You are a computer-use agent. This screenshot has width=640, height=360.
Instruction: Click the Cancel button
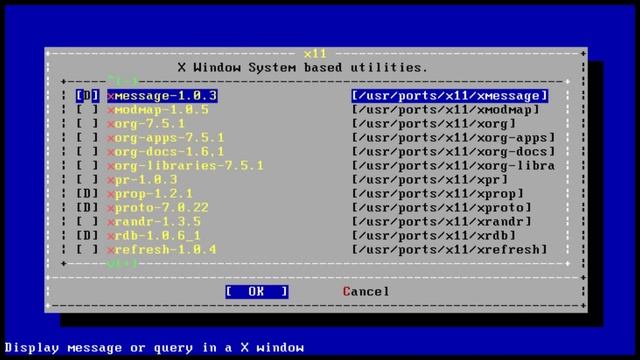pyautogui.click(x=366, y=291)
